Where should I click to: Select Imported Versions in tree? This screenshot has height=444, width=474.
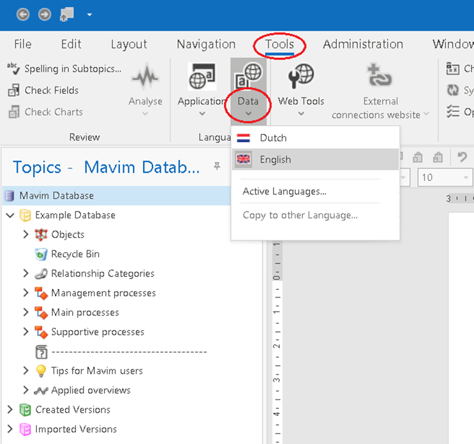(76, 429)
